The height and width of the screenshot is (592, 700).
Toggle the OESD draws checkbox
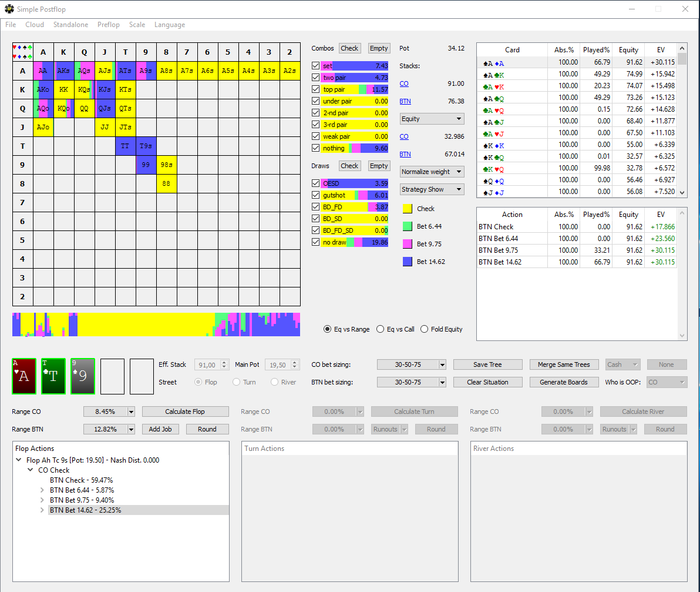(x=316, y=183)
